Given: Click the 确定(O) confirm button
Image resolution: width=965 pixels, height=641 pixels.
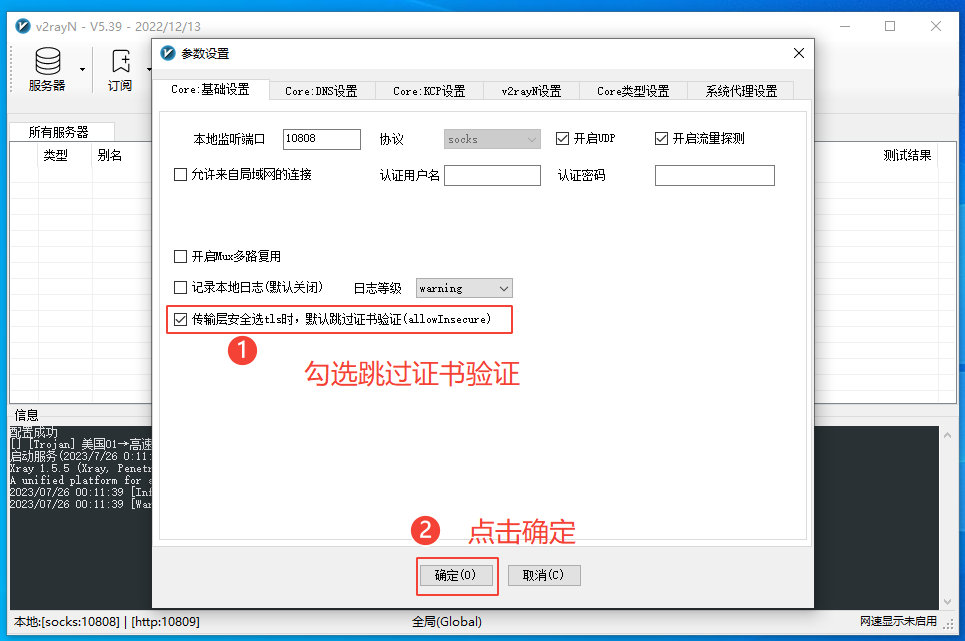Looking at the screenshot, I should coord(456,576).
